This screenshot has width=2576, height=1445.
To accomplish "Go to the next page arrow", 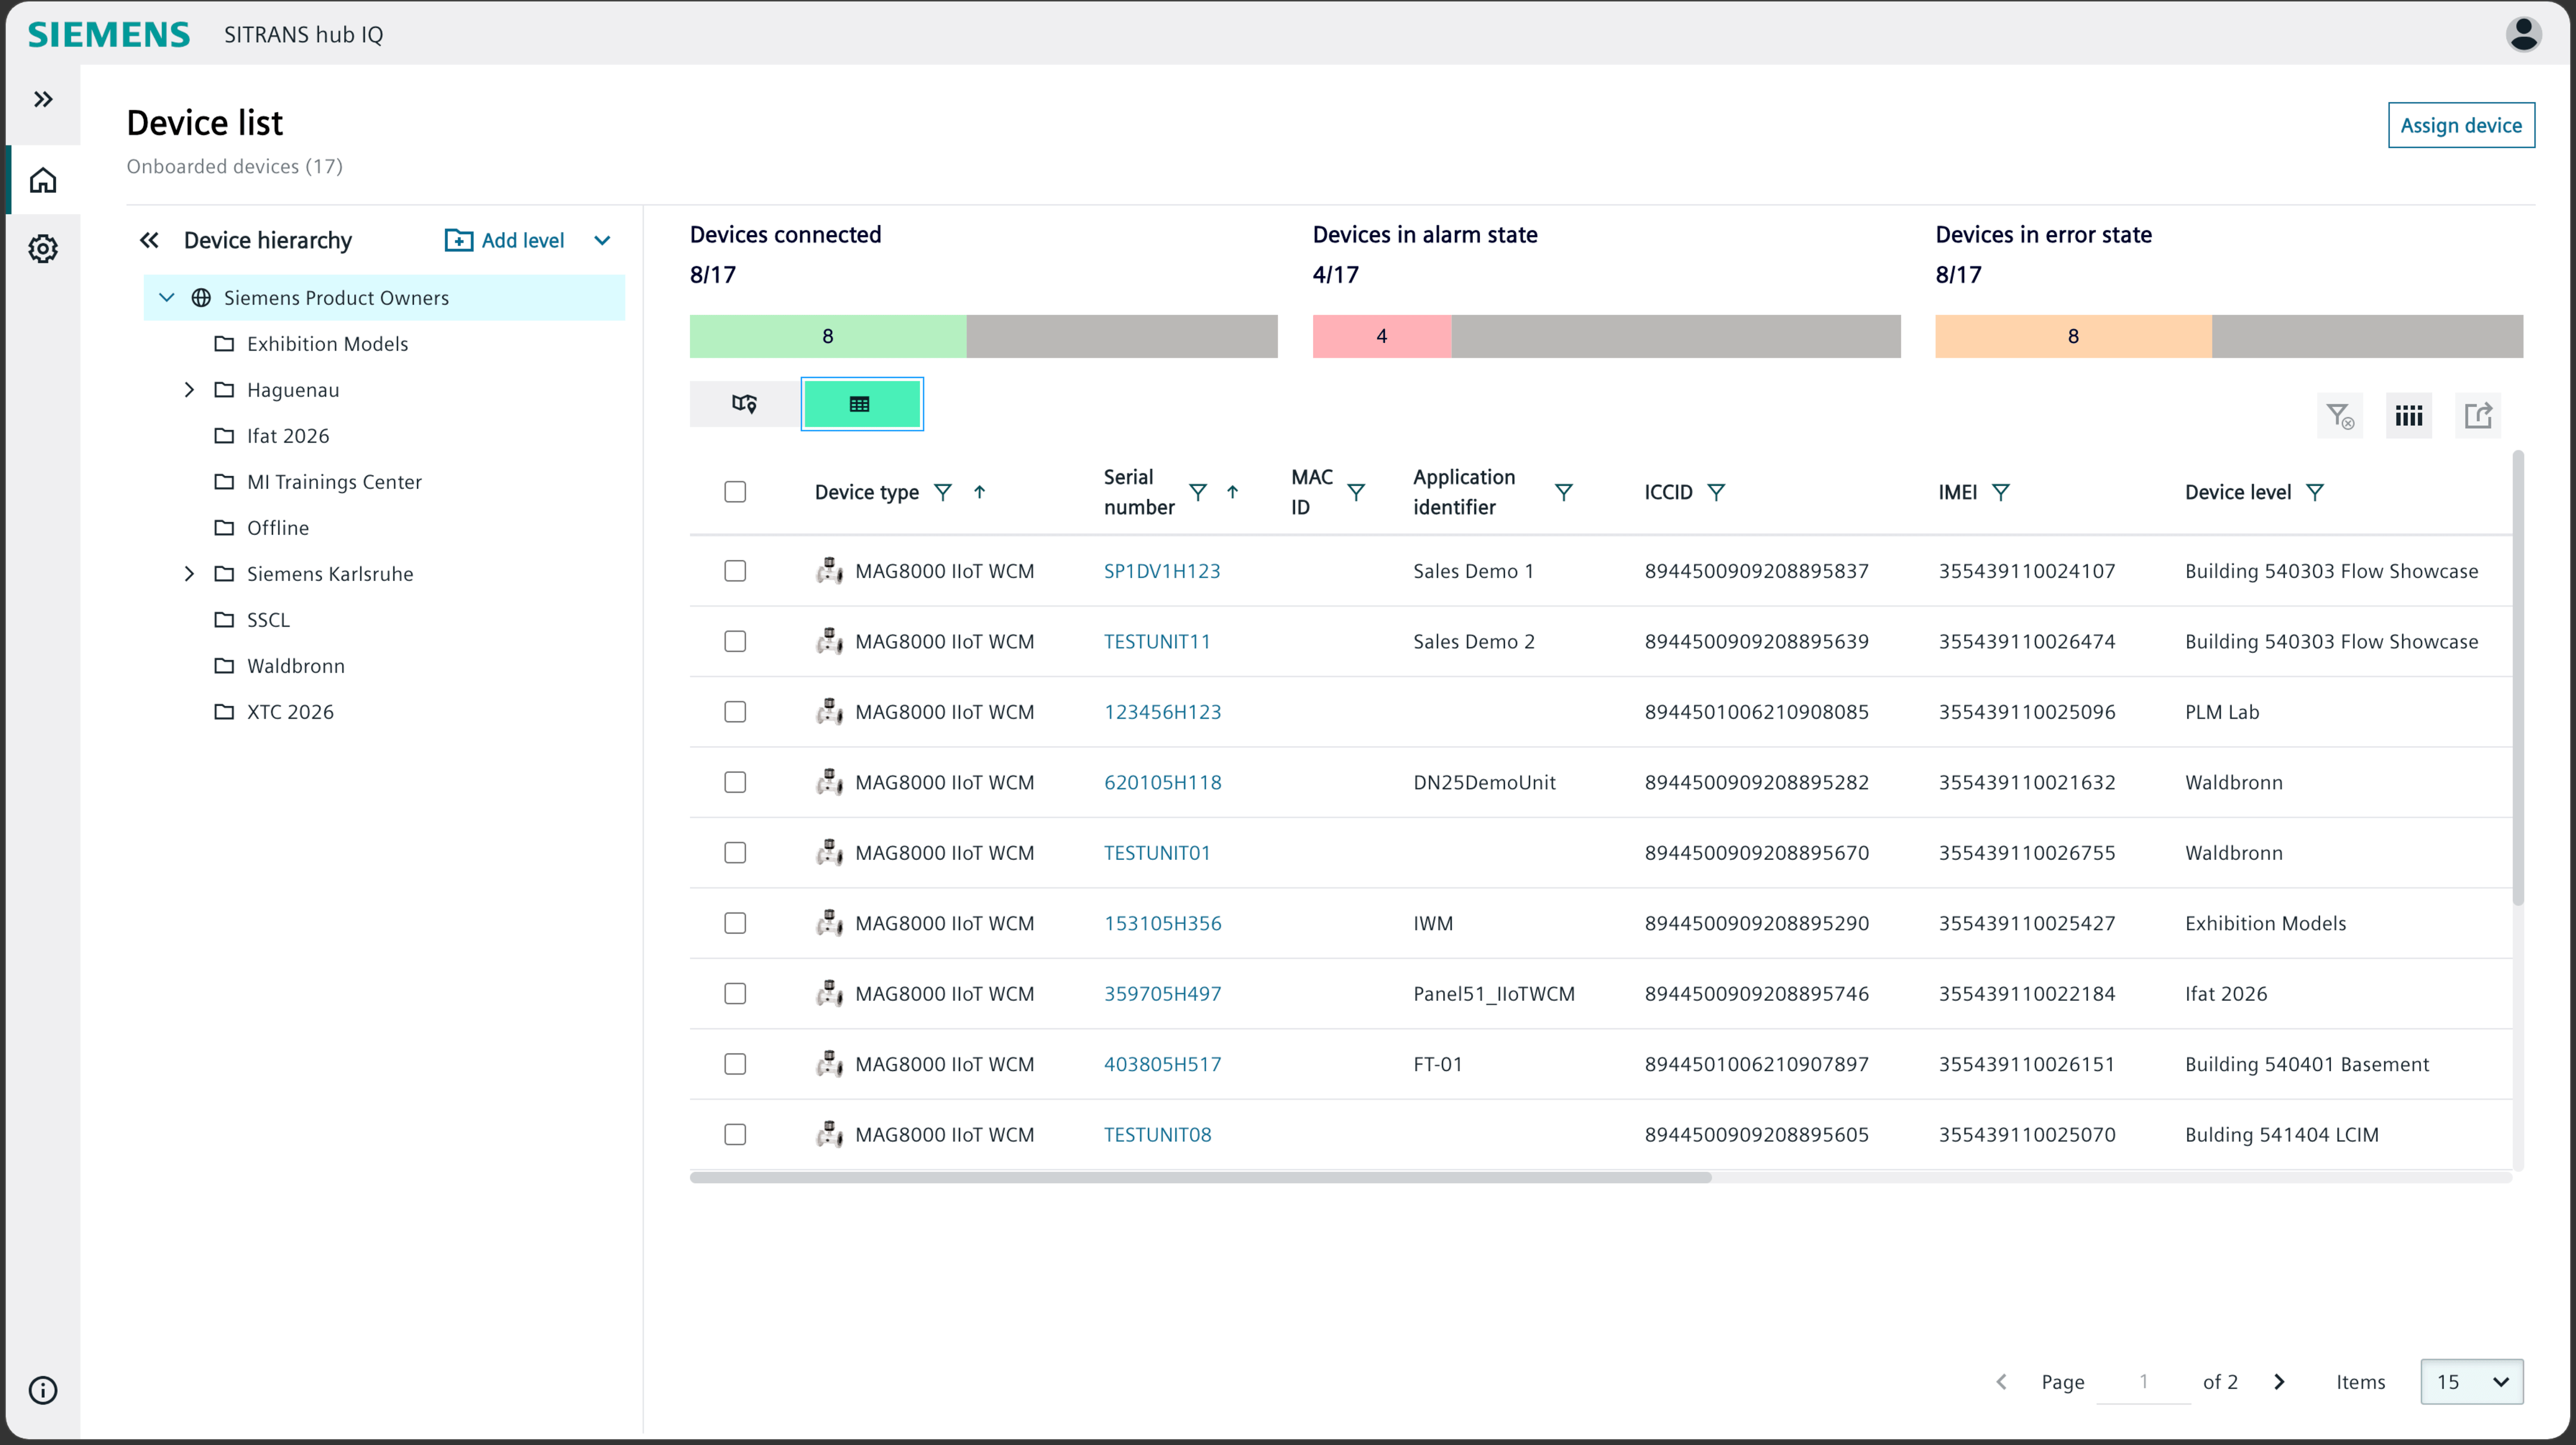I will click(x=2279, y=1381).
